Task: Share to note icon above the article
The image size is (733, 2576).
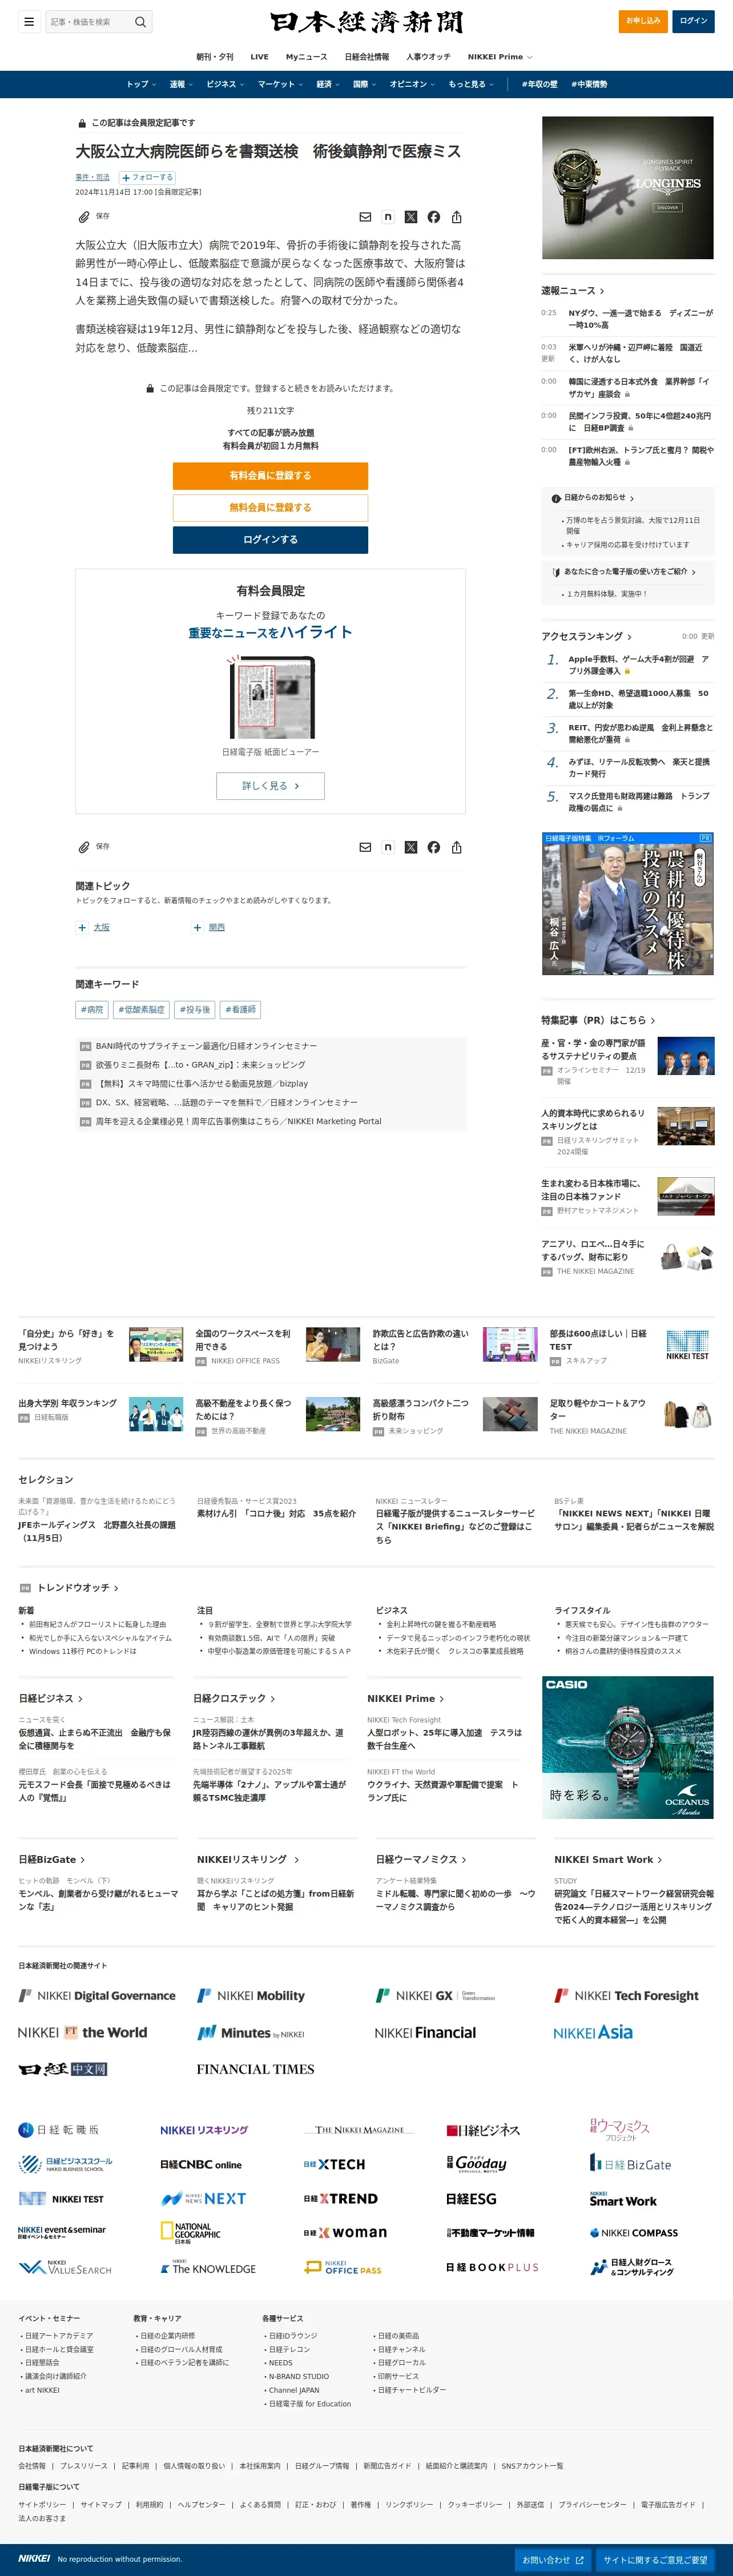Action: [388, 217]
